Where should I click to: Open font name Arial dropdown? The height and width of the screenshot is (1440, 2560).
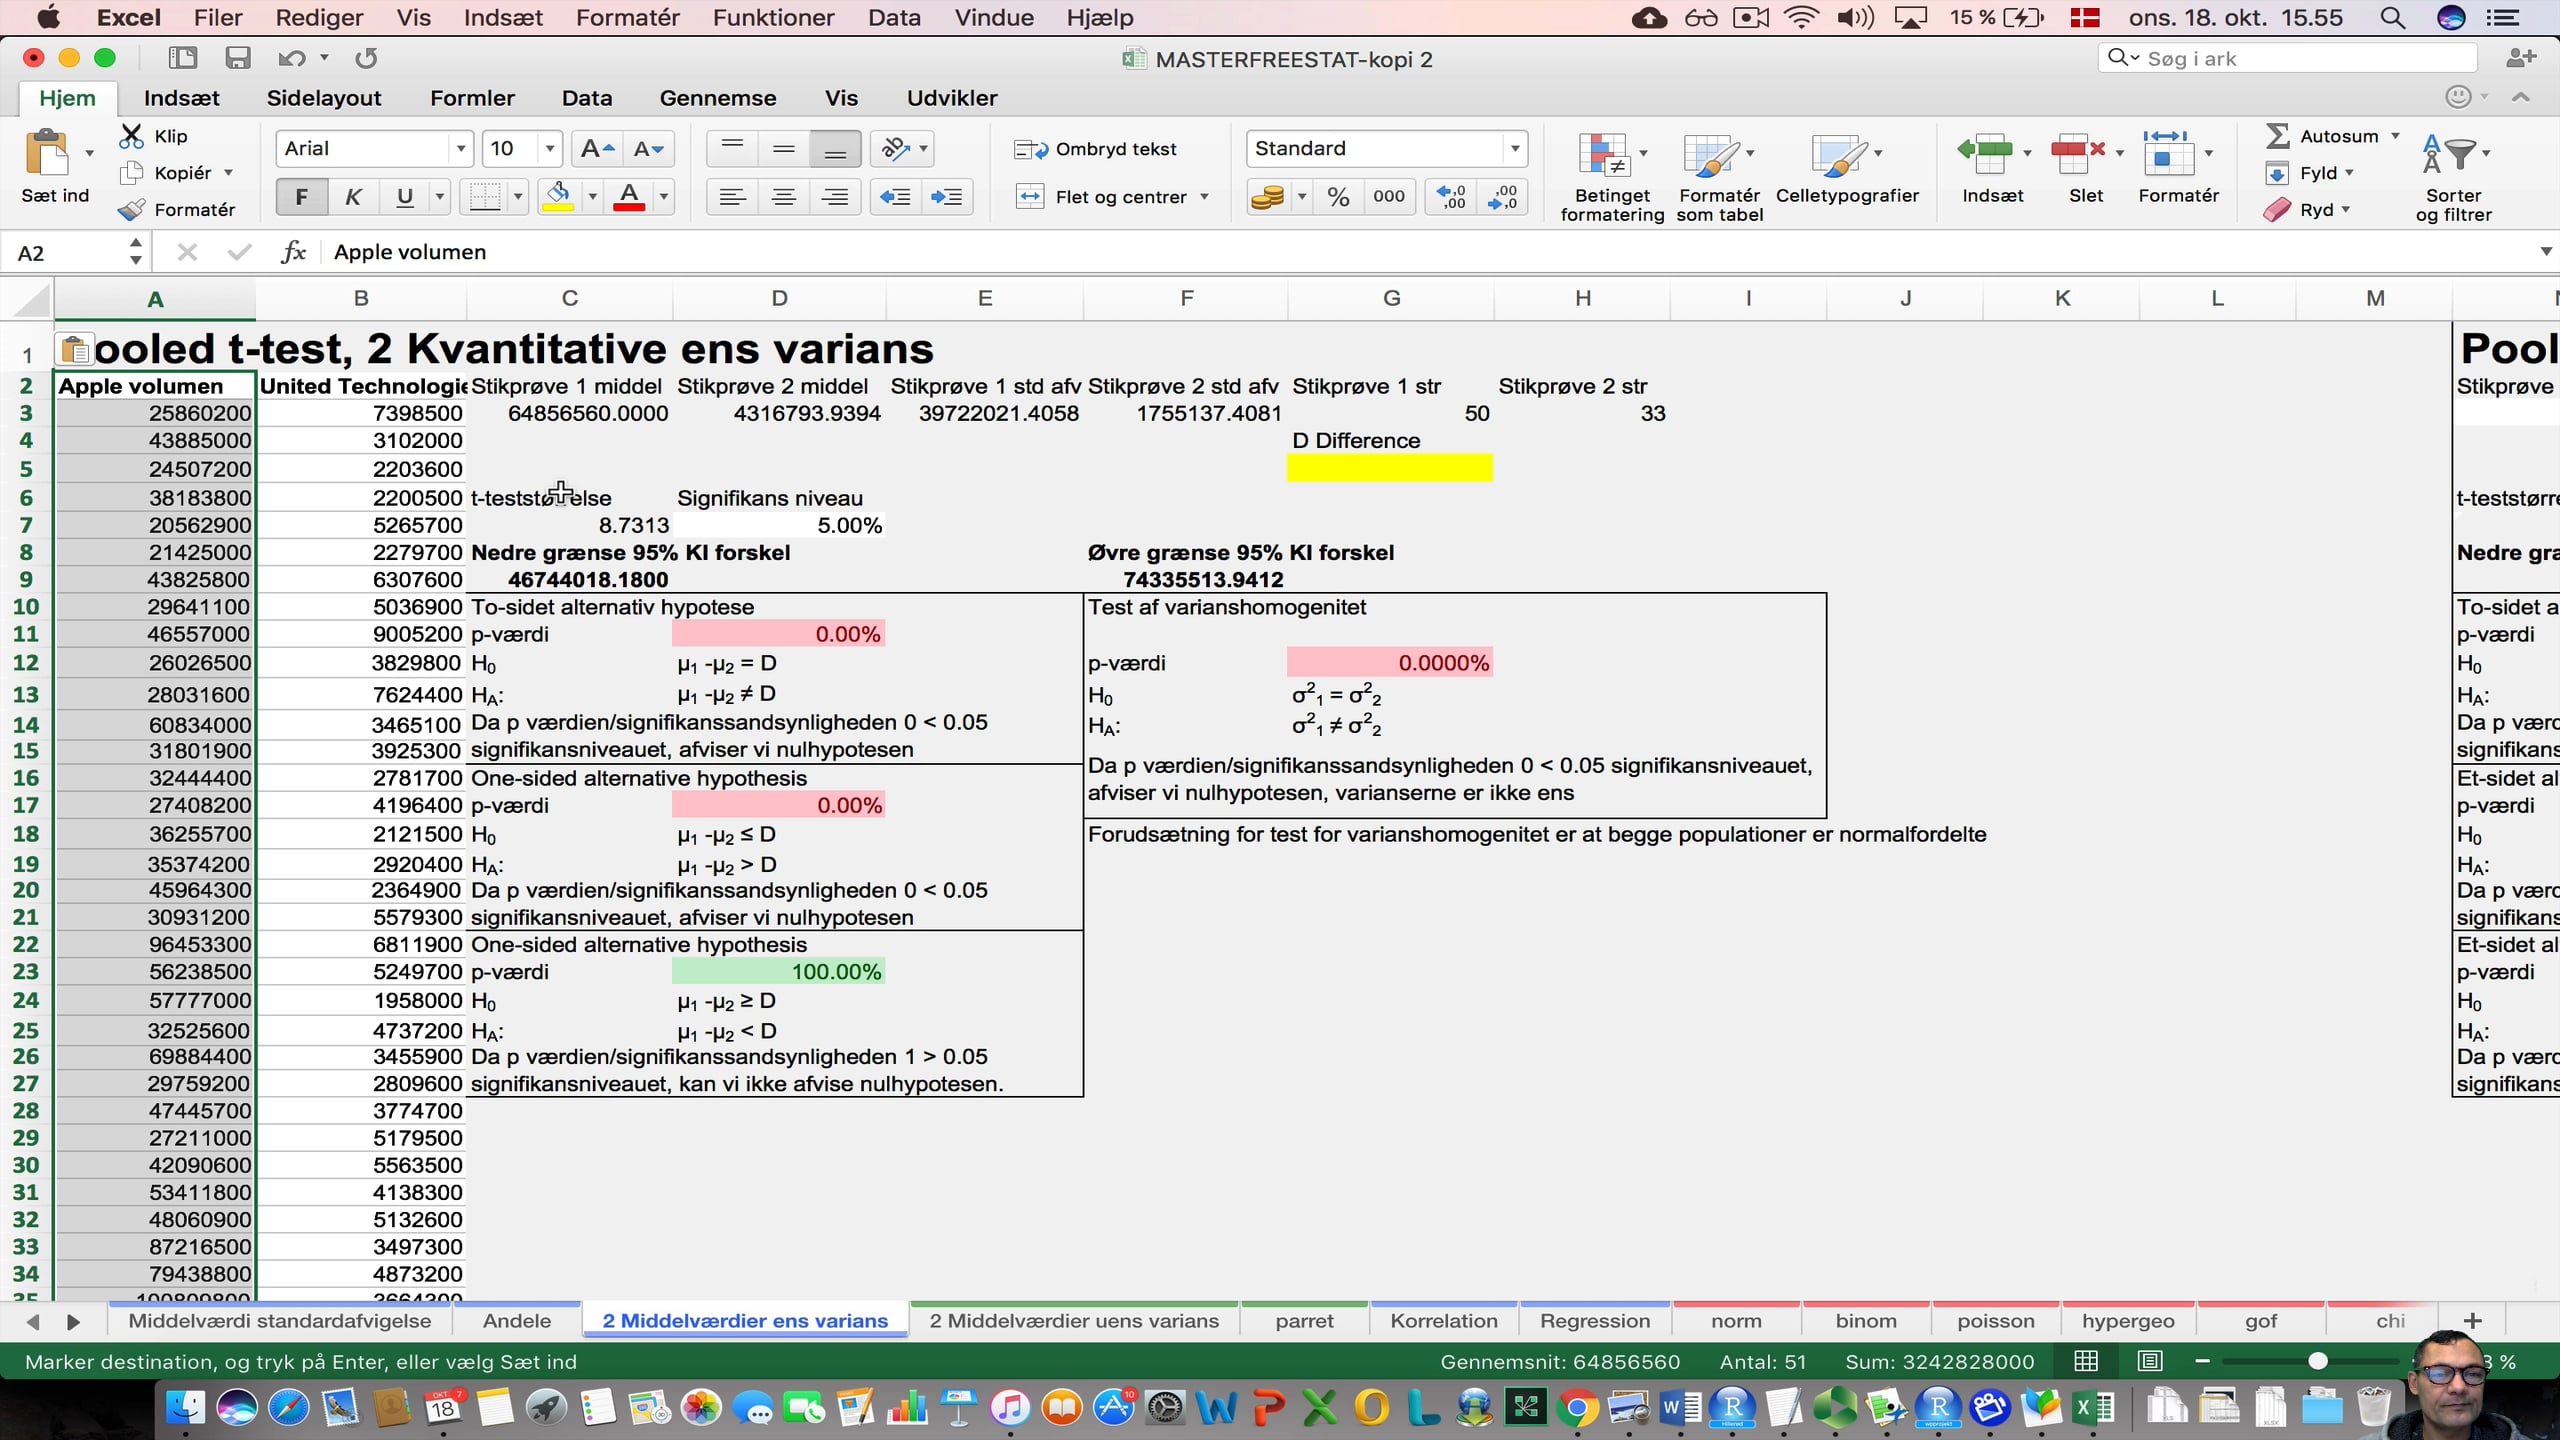(460, 149)
